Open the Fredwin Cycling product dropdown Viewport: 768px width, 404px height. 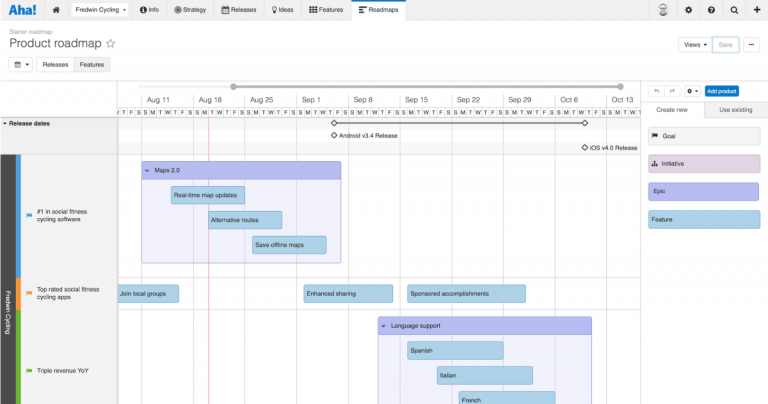102,10
